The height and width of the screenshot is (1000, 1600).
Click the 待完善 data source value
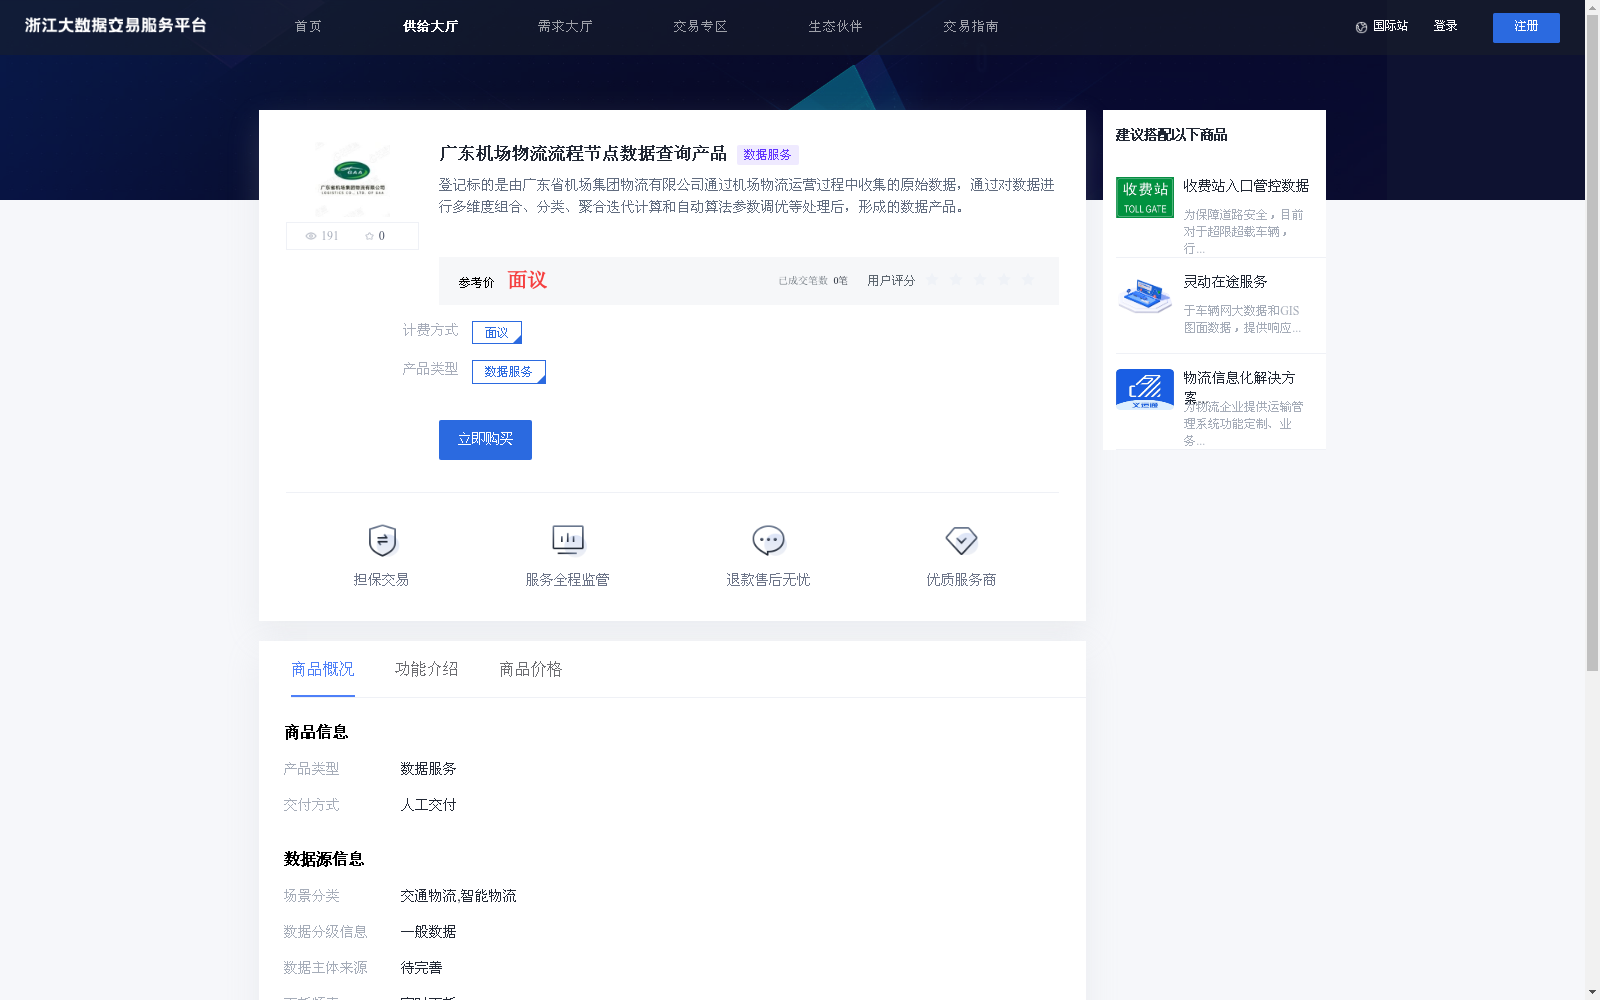click(421, 968)
